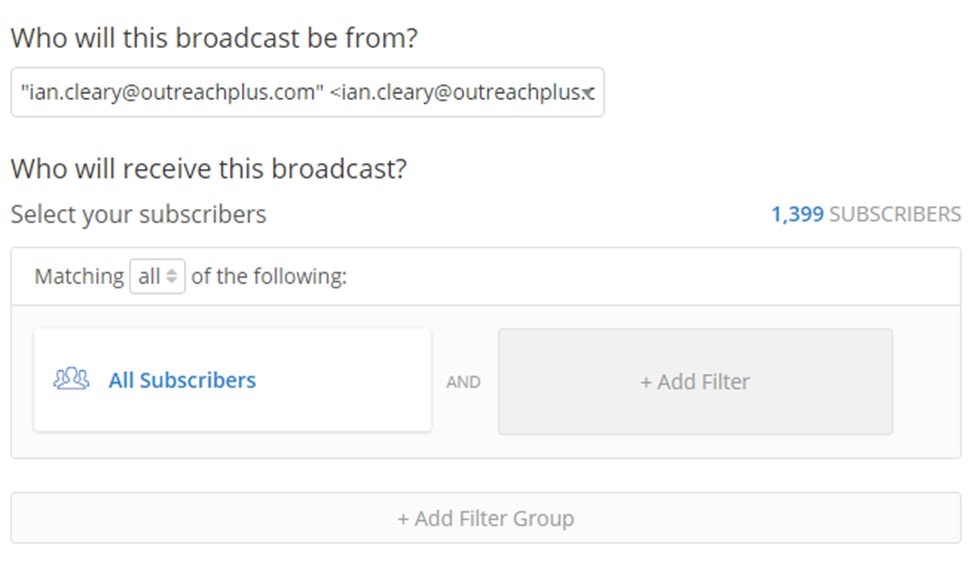Expand the "all" matching selector
Image resolution: width=975 pixels, height=575 pixels.
[x=157, y=276]
